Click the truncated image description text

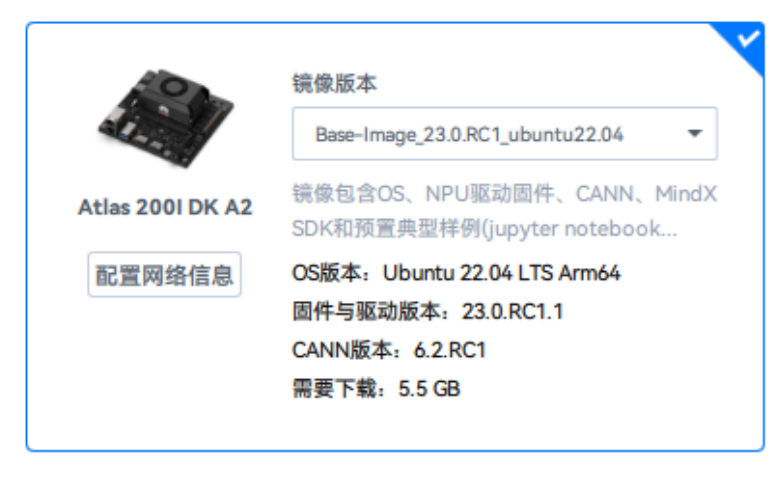coord(504,211)
